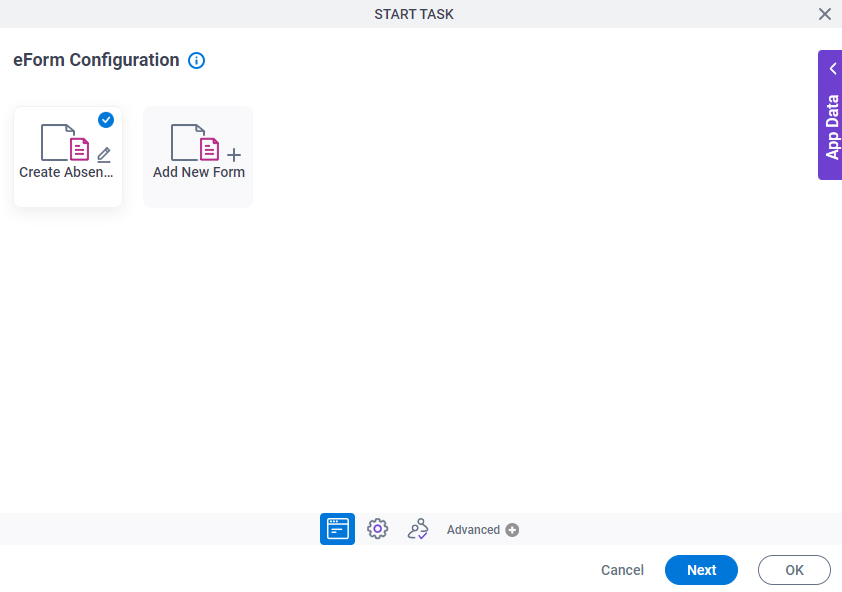Click the Add New Form card
The image size is (842, 592).
pyautogui.click(x=198, y=156)
